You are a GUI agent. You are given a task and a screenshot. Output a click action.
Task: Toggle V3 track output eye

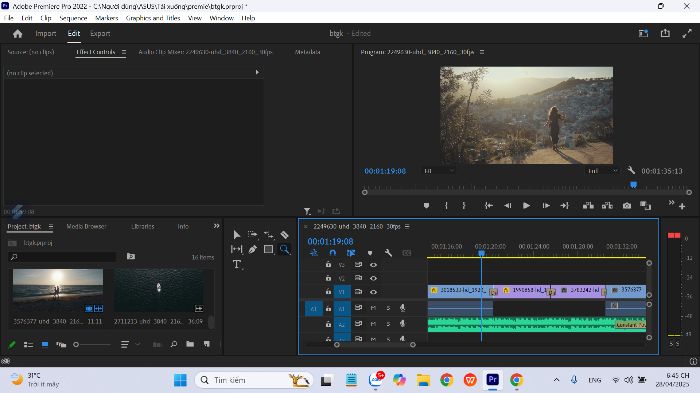(373, 265)
